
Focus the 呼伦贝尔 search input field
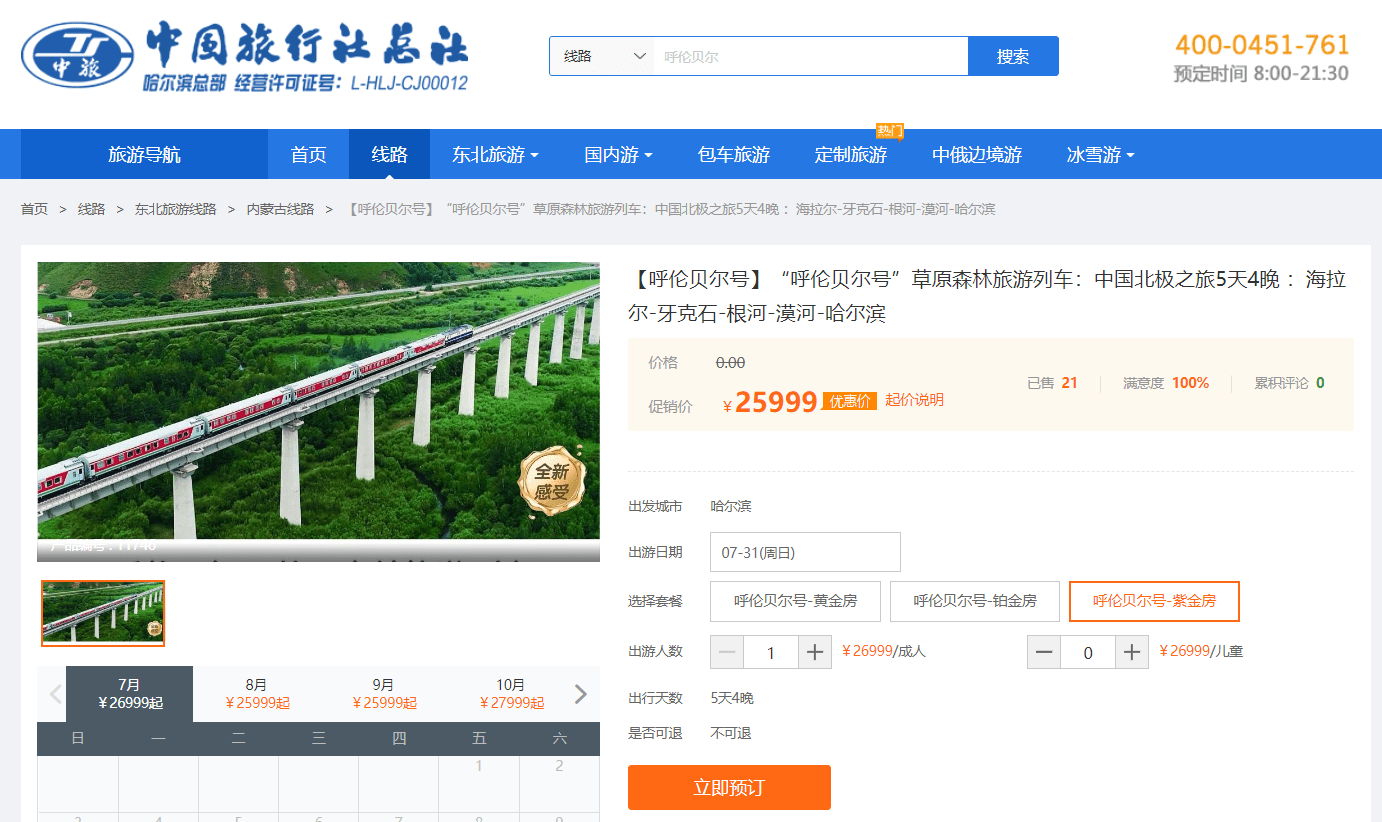(x=811, y=56)
